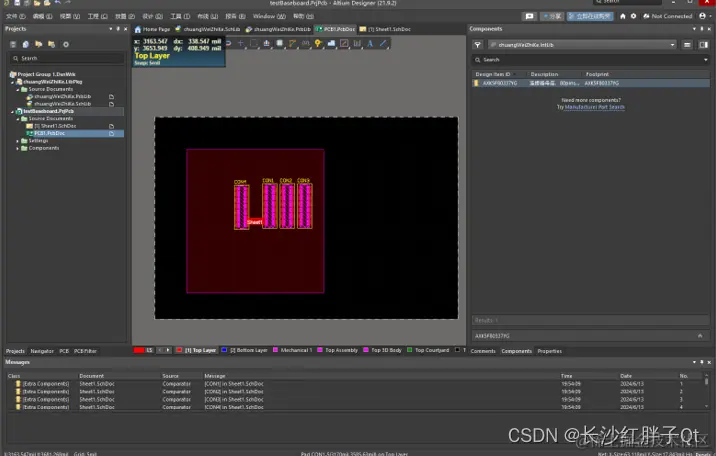The height and width of the screenshot is (456, 716).
Task: Open settings gear in top right bar
Action: pyautogui.click(x=633, y=16)
